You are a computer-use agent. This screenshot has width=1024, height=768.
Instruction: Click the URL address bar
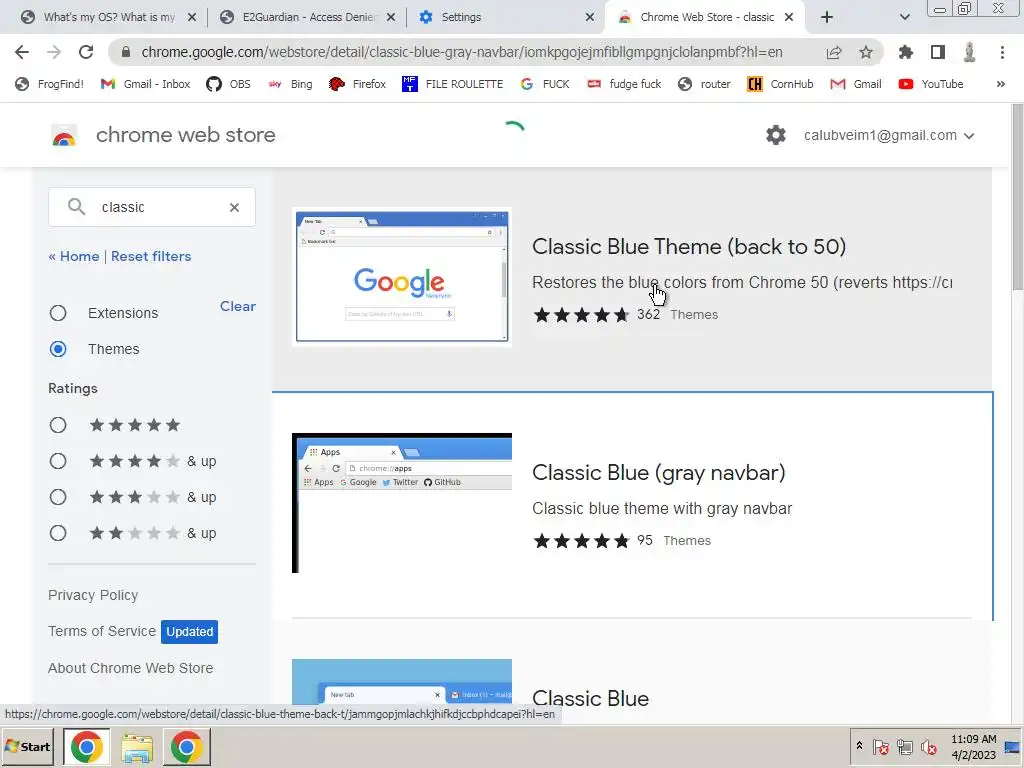pos(462,52)
